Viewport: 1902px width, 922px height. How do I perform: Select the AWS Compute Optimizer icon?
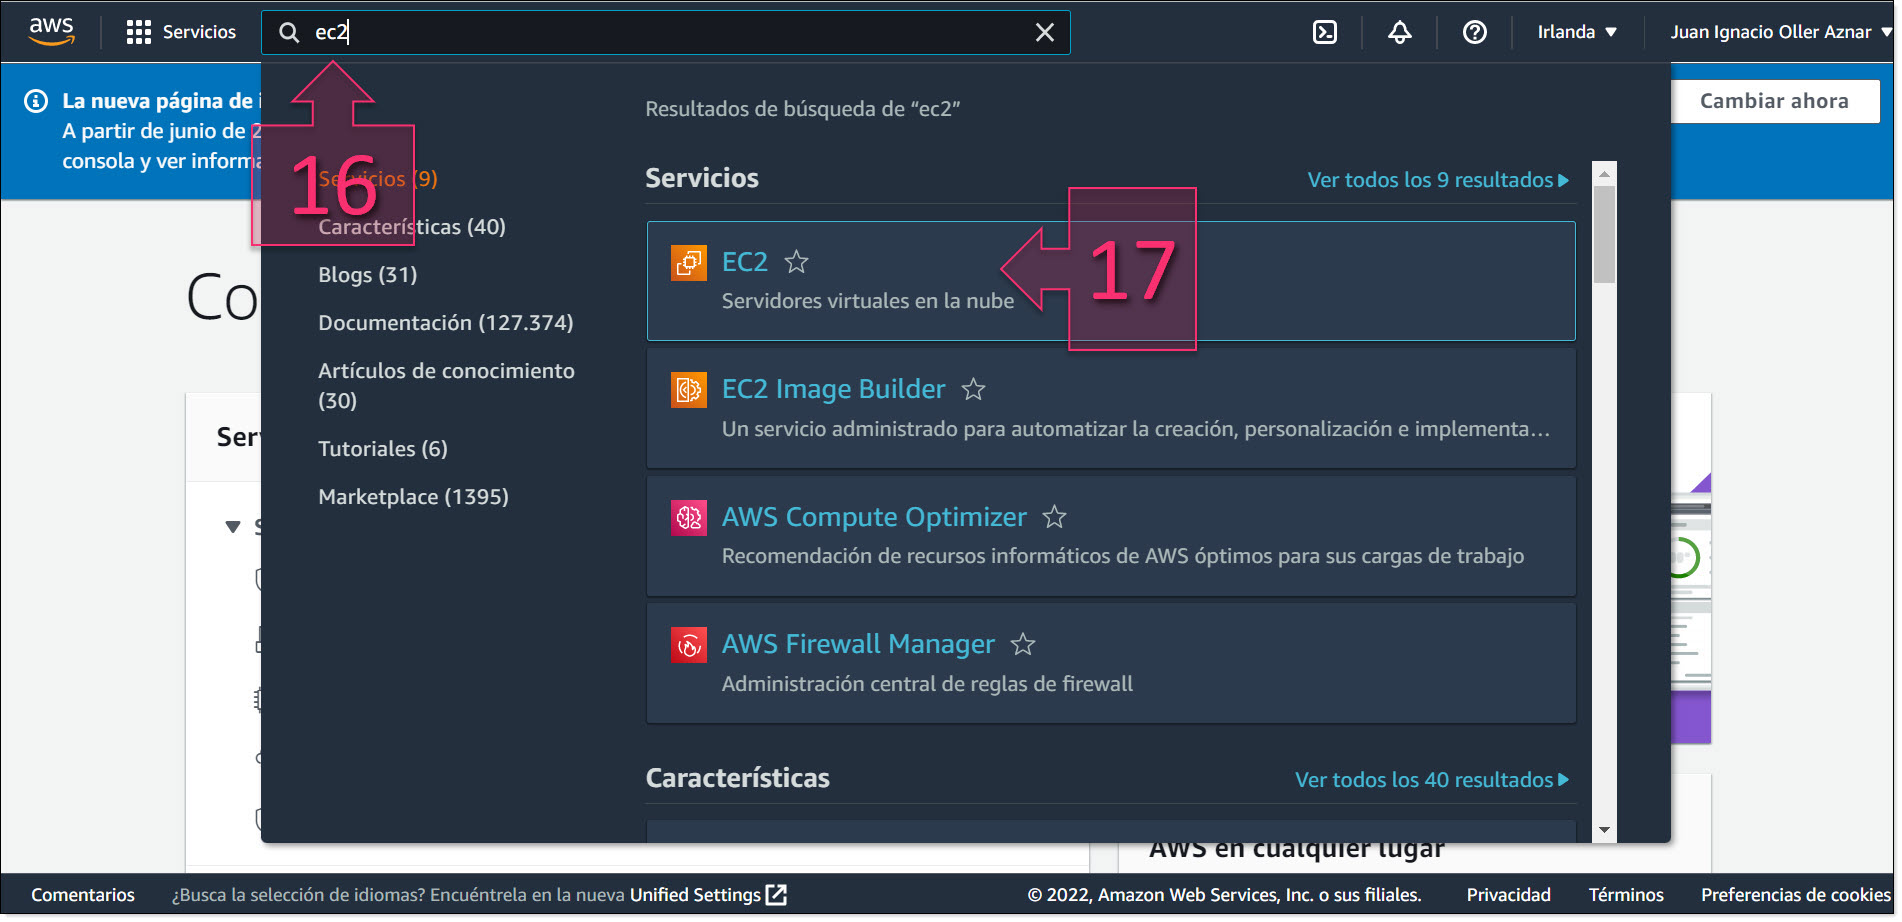[x=688, y=517]
